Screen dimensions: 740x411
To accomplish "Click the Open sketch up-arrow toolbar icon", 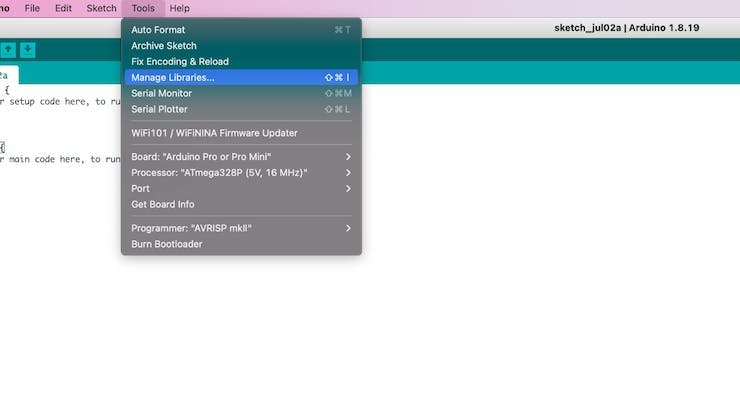I will 8,50.
